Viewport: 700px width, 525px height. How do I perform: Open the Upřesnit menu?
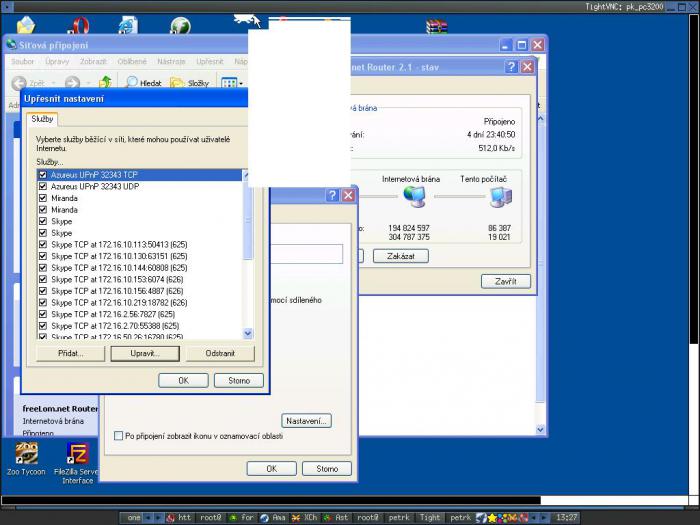[x=210, y=62]
